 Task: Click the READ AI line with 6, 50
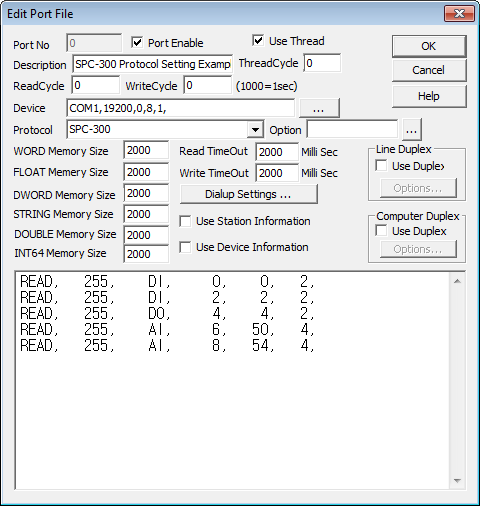(167, 329)
